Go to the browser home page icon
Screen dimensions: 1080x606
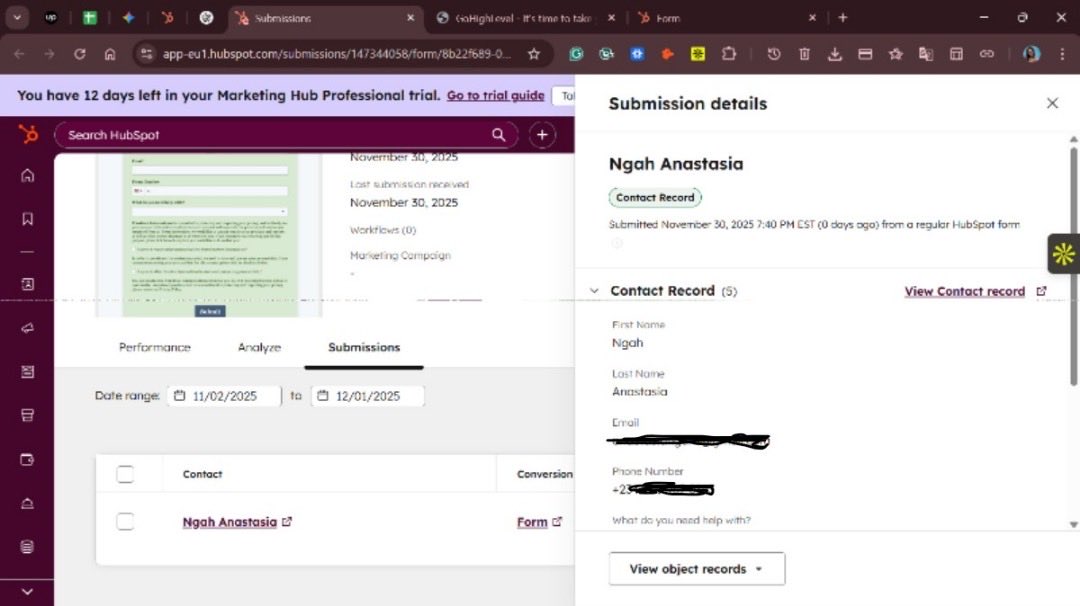[x=110, y=54]
